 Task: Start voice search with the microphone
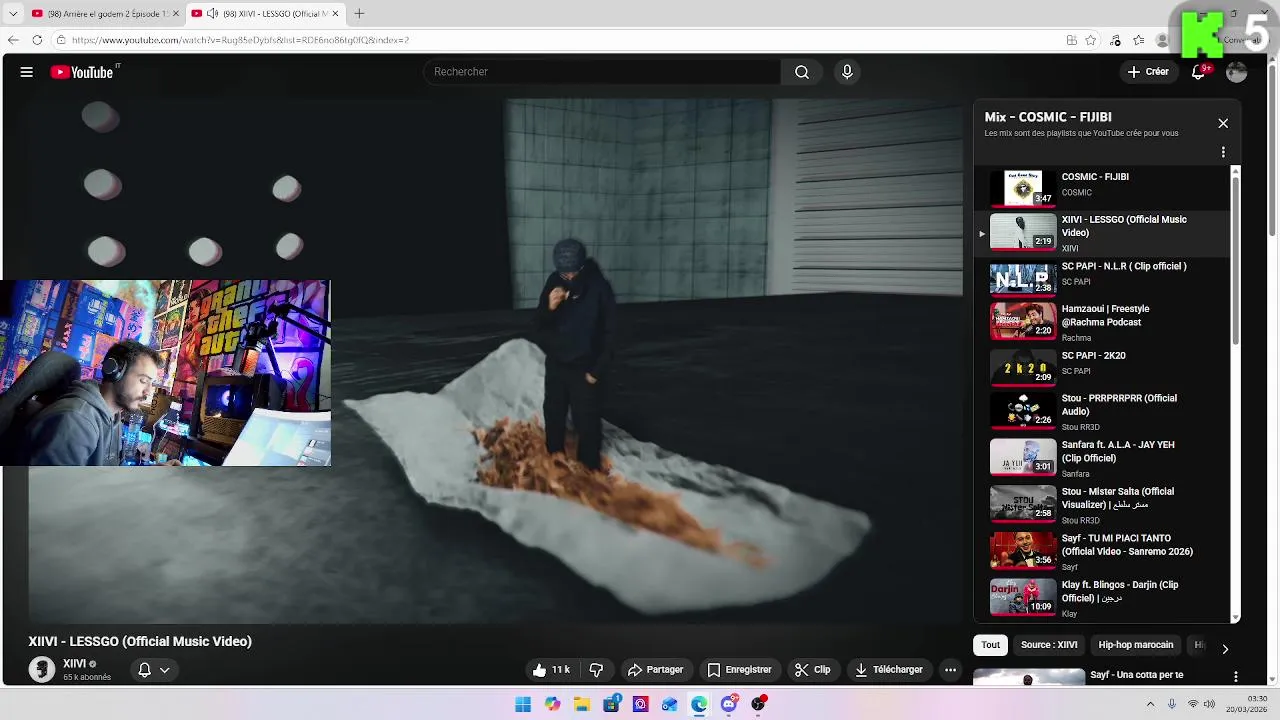pyautogui.click(x=847, y=72)
